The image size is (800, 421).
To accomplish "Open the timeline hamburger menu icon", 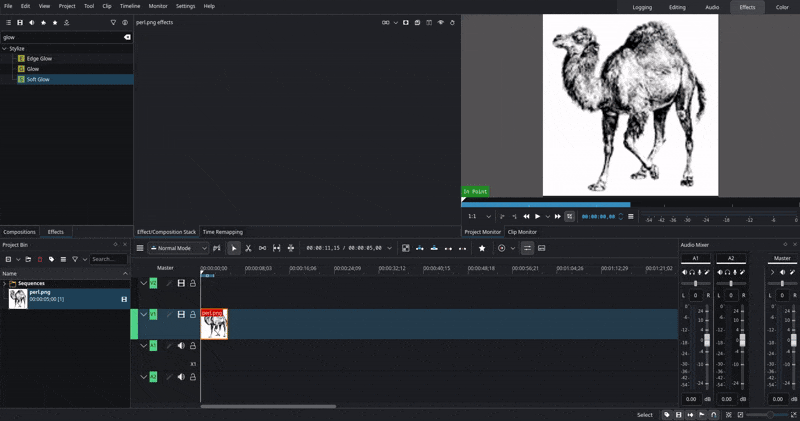I will click(x=140, y=248).
